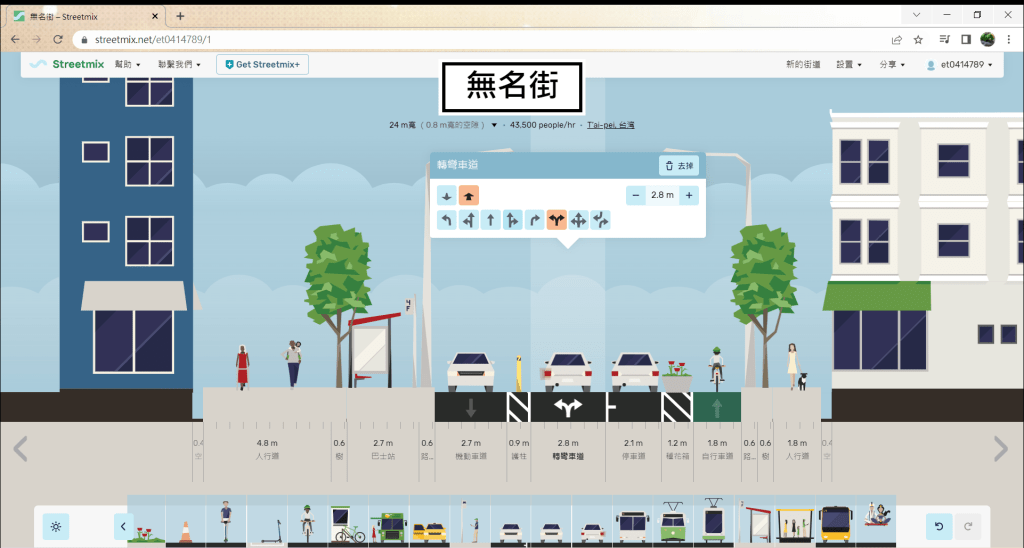This screenshot has width=1024, height=548.
Task: Show earlier palette items with left chevron
Action: coord(123,526)
